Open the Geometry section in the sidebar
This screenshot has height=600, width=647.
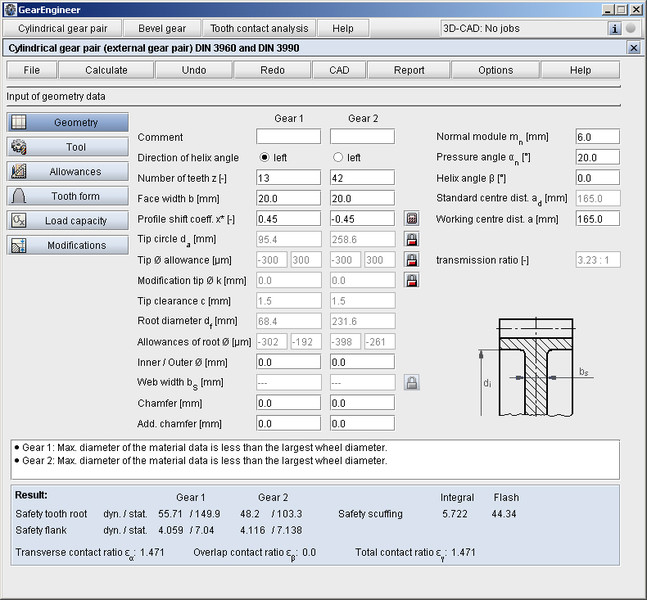pyautogui.click(x=68, y=122)
